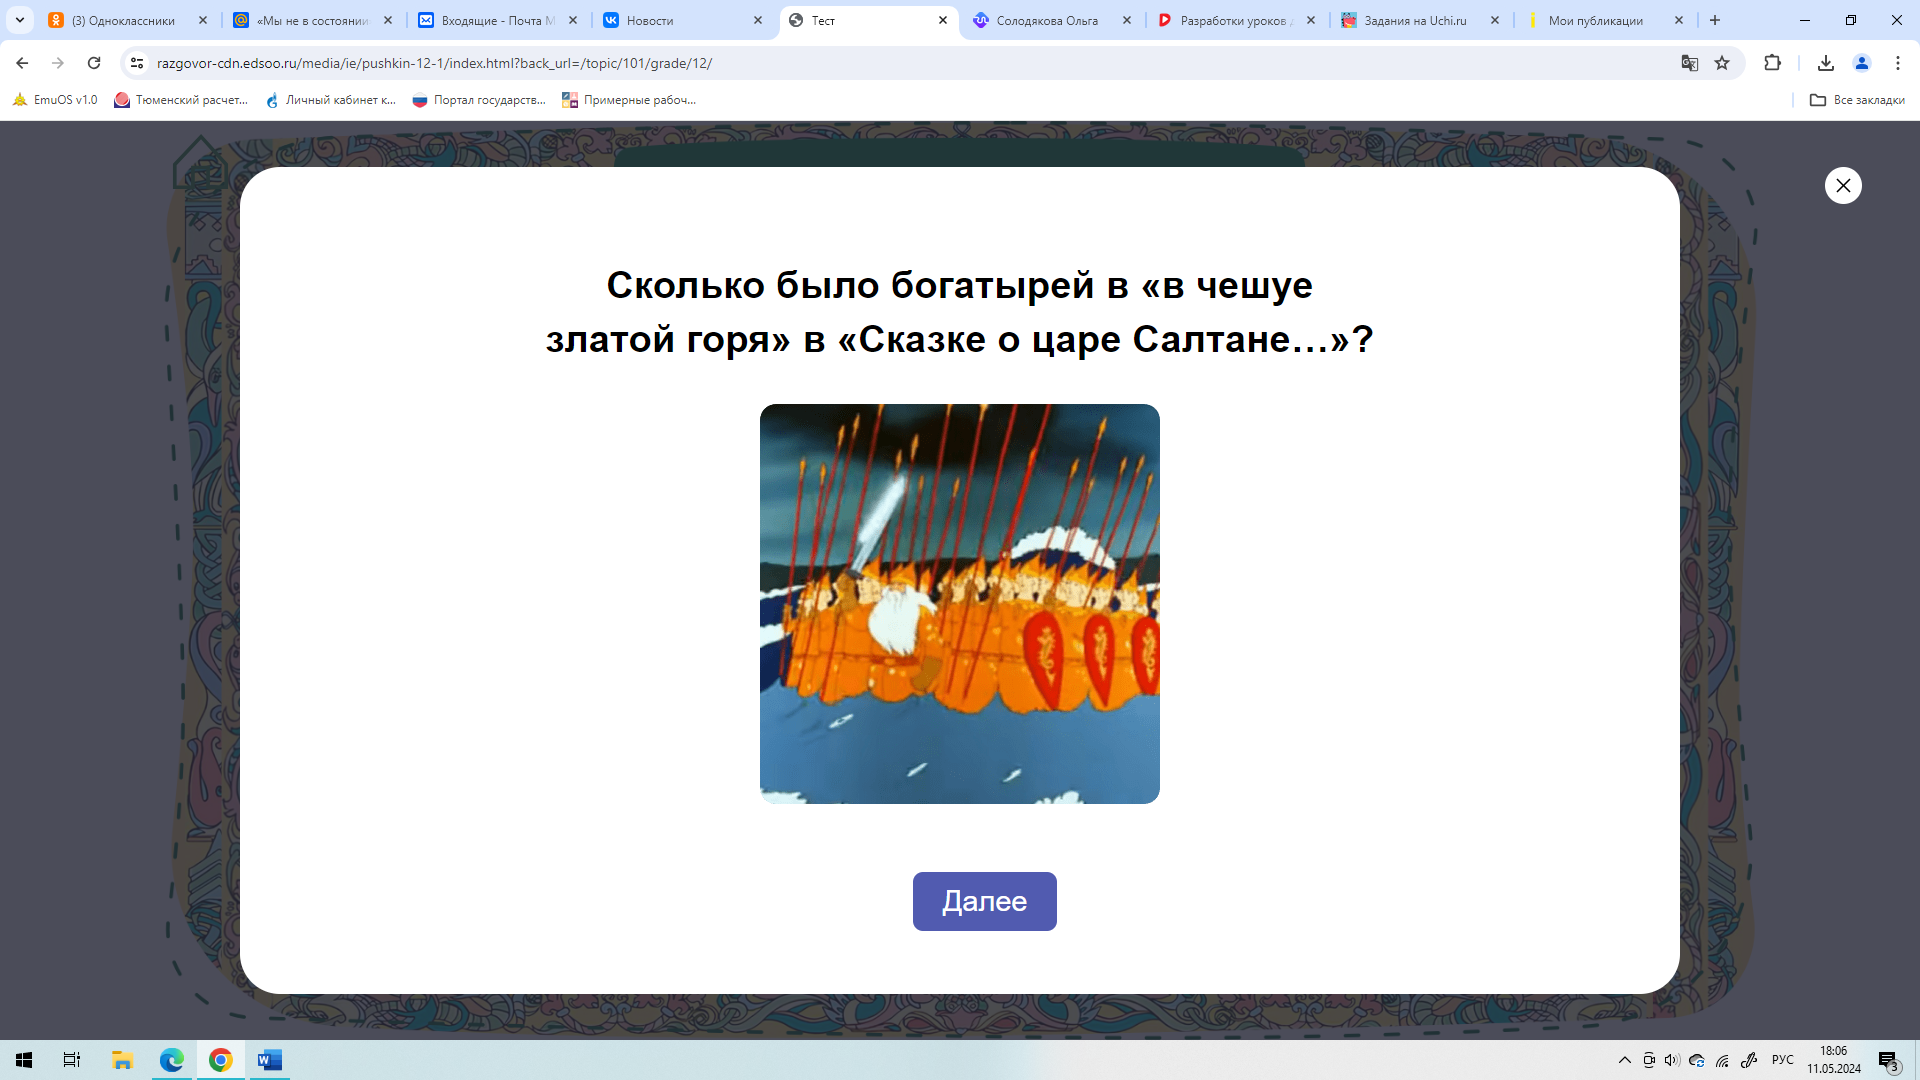The height and width of the screenshot is (1080, 1920).
Task: Close the Мои публикации tab
Action: point(1678,20)
